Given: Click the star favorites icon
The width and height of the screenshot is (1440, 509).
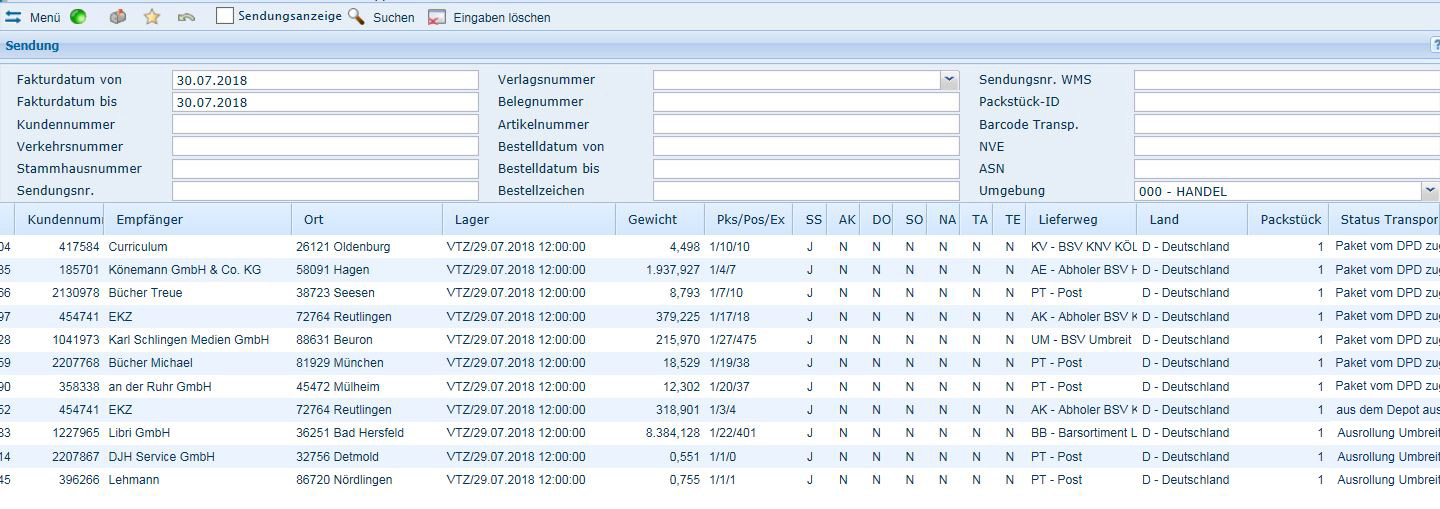Looking at the screenshot, I should (152, 17).
